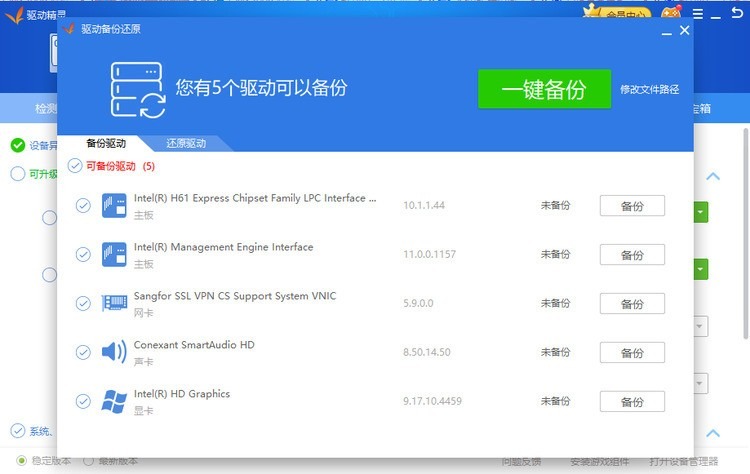
Task: Click 未备份 status of Sangfor VNIC
Action: [555, 303]
